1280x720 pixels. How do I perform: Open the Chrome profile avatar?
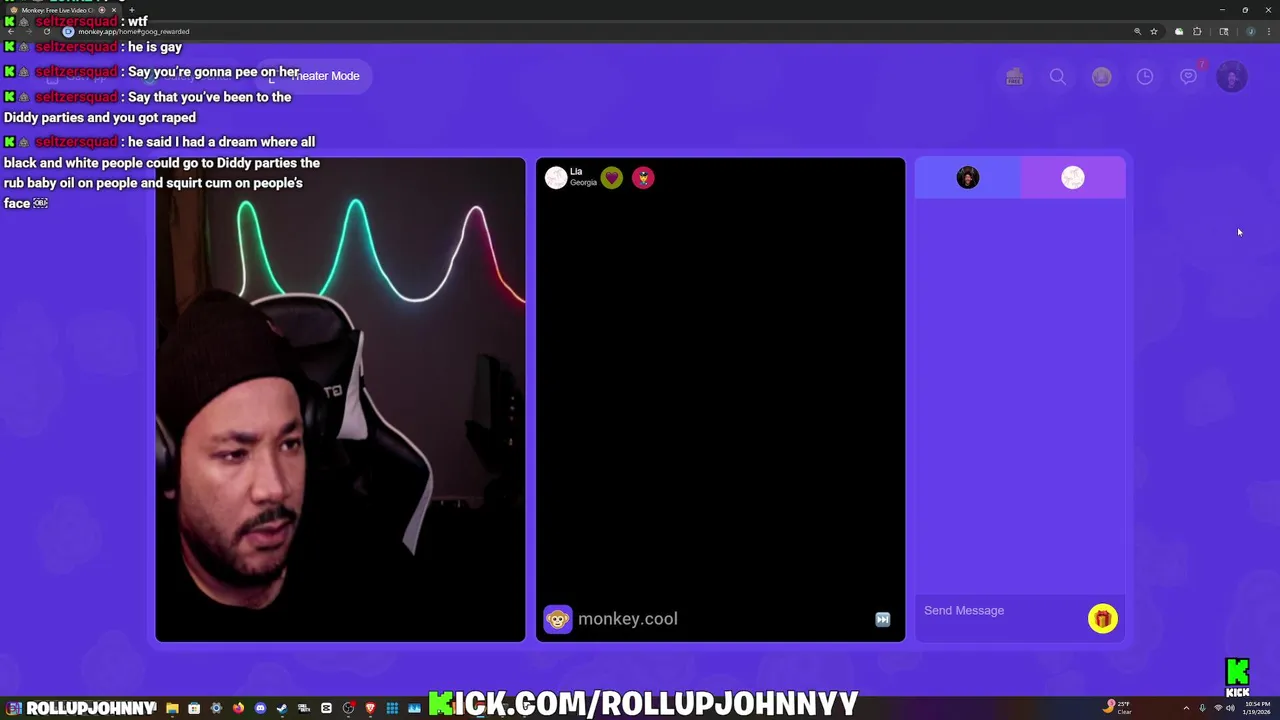point(1250,31)
